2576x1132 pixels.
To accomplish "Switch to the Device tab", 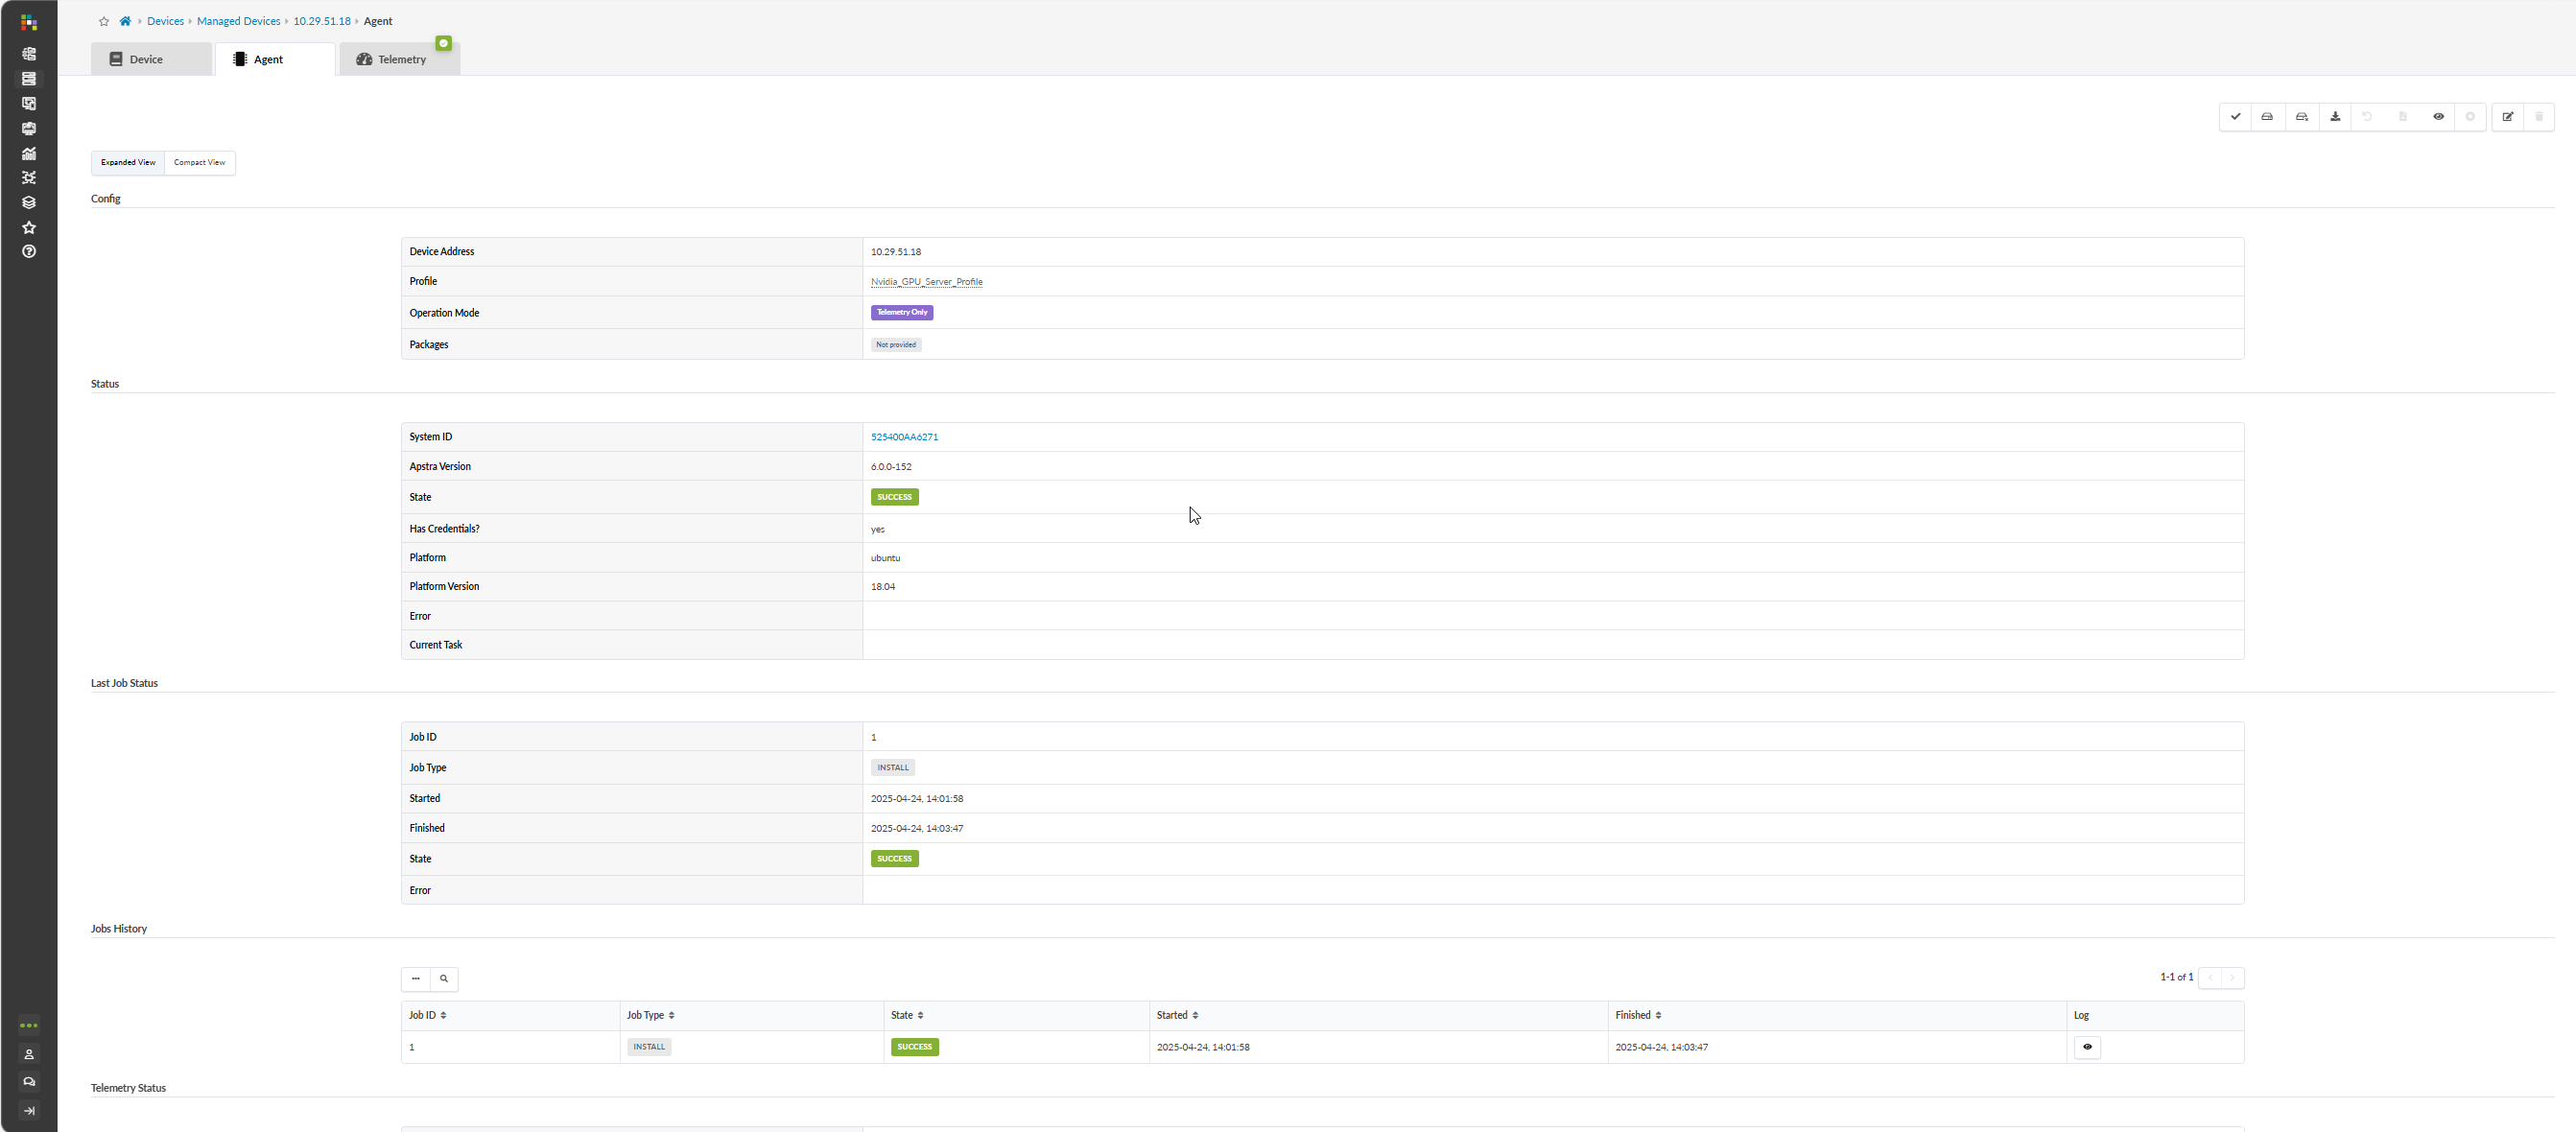I will pos(146,59).
